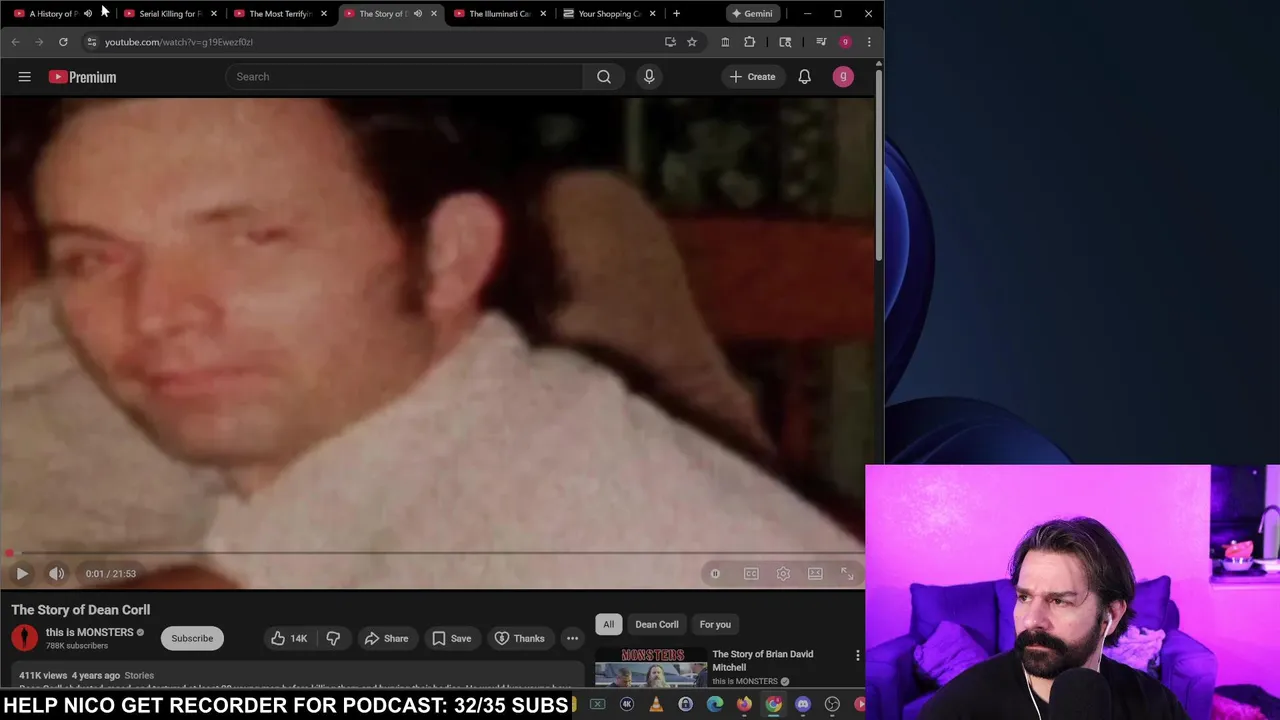Screen dimensions: 1280x720
Task: Go back to the previous page
Action: [x=15, y=42]
